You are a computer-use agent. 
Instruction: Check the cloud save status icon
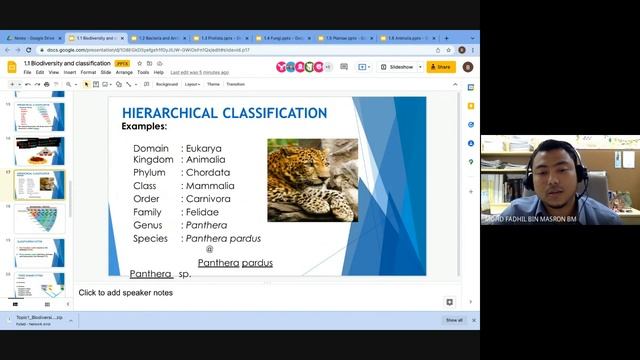(x=160, y=63)
